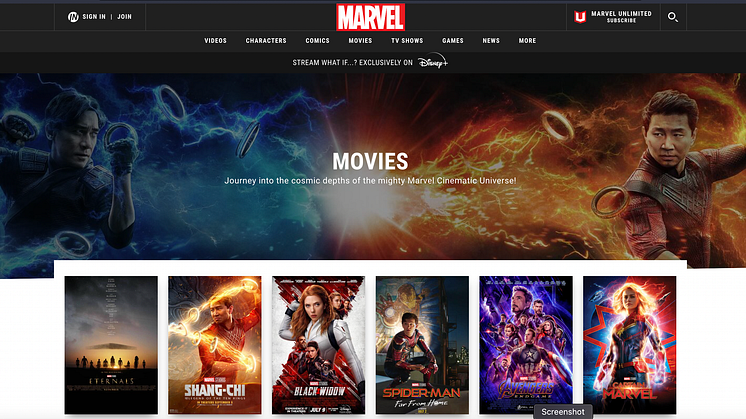Go to Characters in navigation
Image resolution: width=746 pixels, height=419 pixels.
click(266, 41)
